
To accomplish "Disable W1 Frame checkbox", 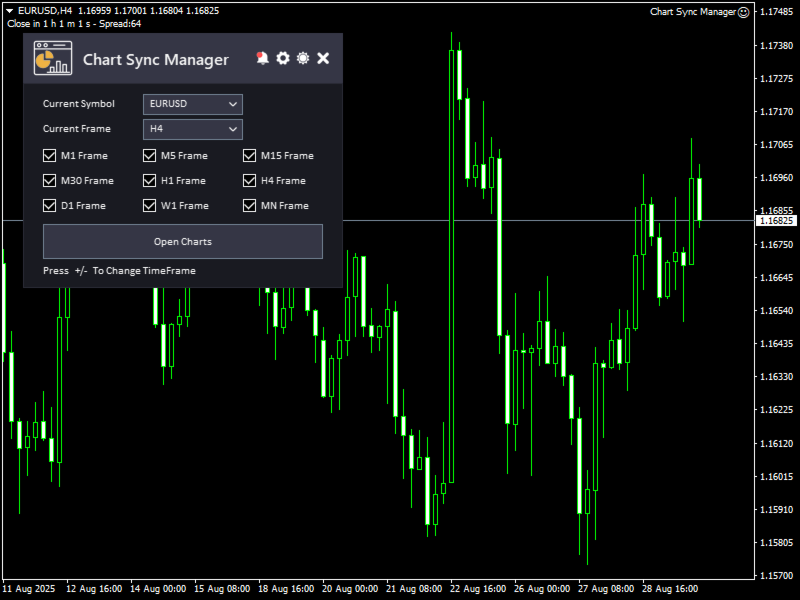I will (149, 206).
